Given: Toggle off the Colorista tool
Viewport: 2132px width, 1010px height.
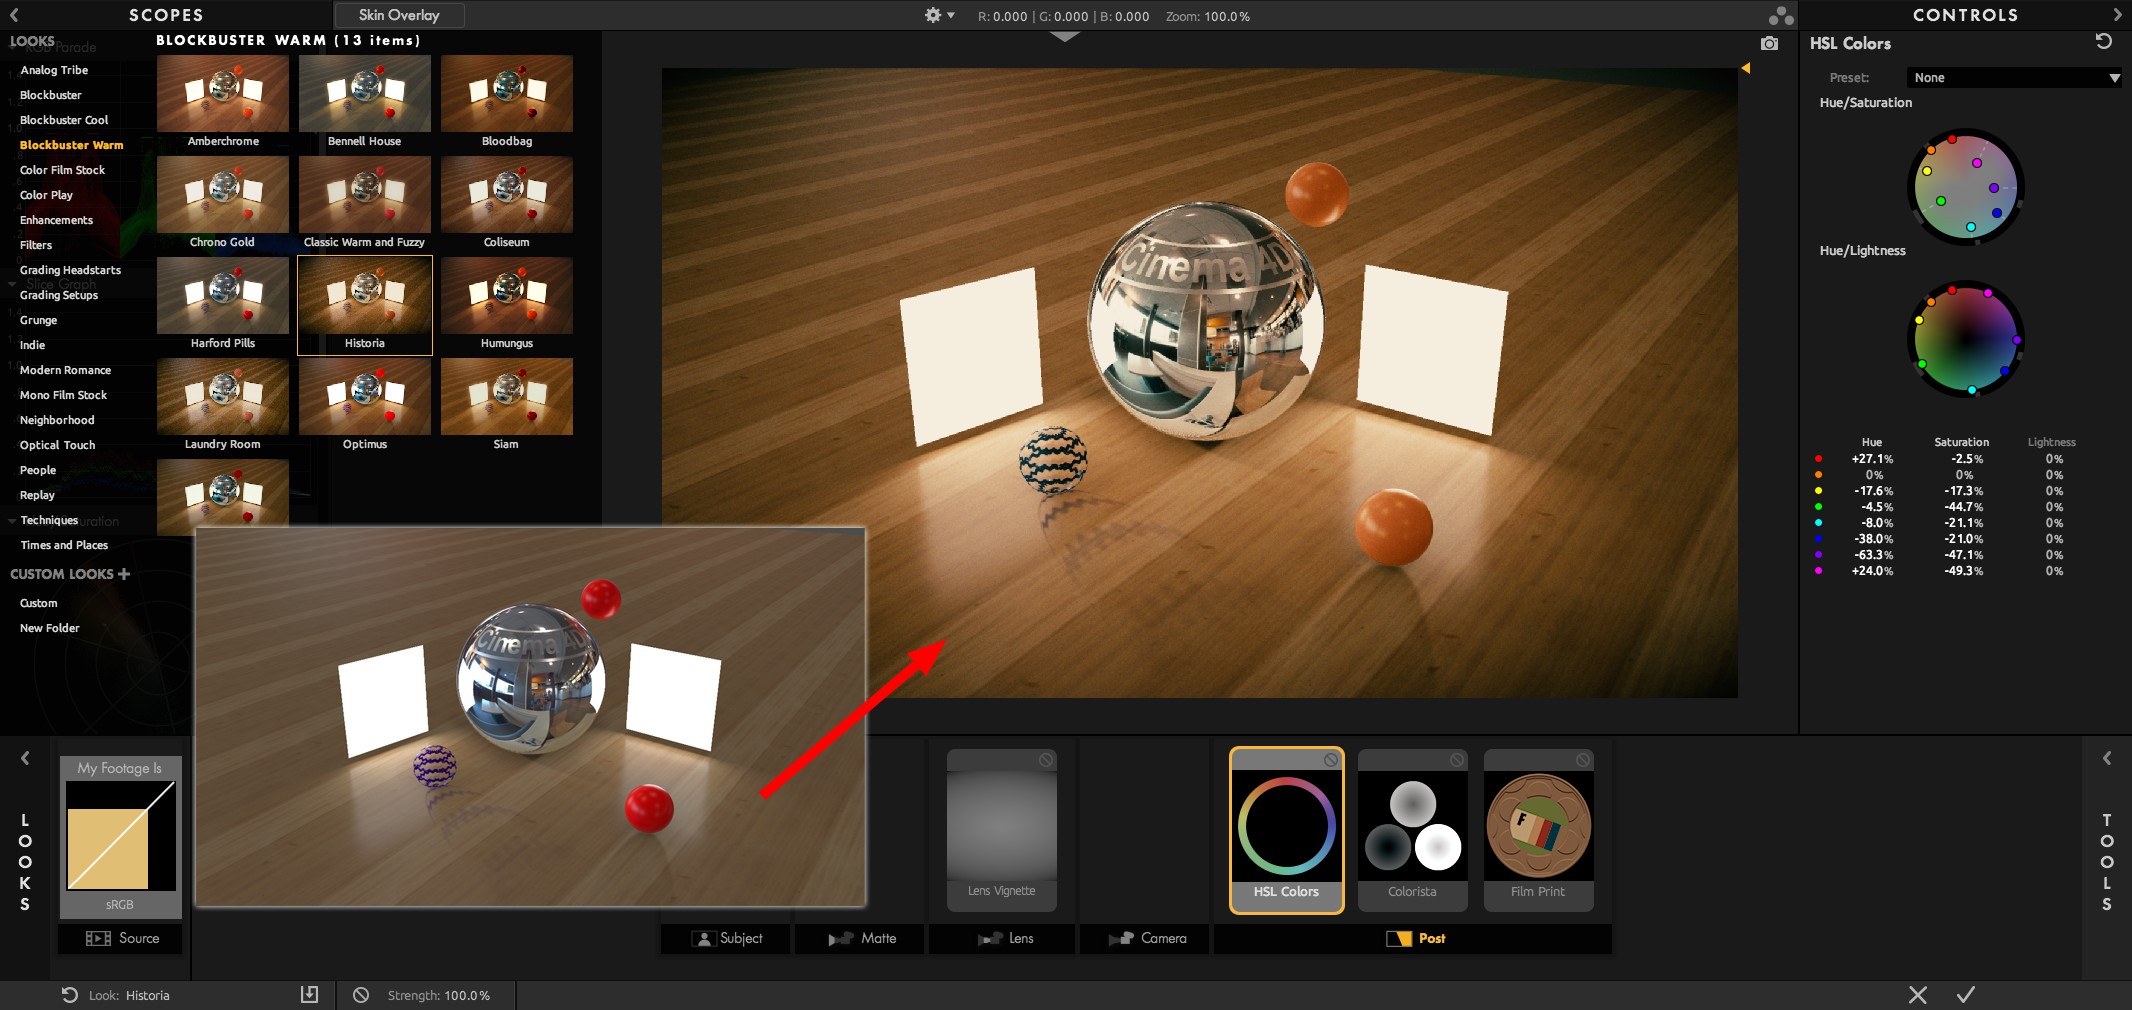Looking at the screenshot, I should pyautogui.click(x=1456, y=760).
